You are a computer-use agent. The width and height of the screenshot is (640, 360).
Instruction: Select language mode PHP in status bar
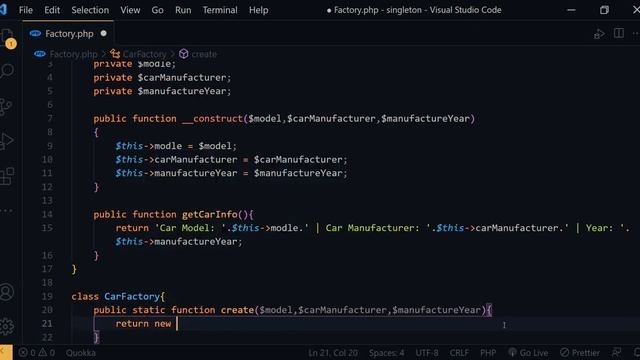(488, 353)
